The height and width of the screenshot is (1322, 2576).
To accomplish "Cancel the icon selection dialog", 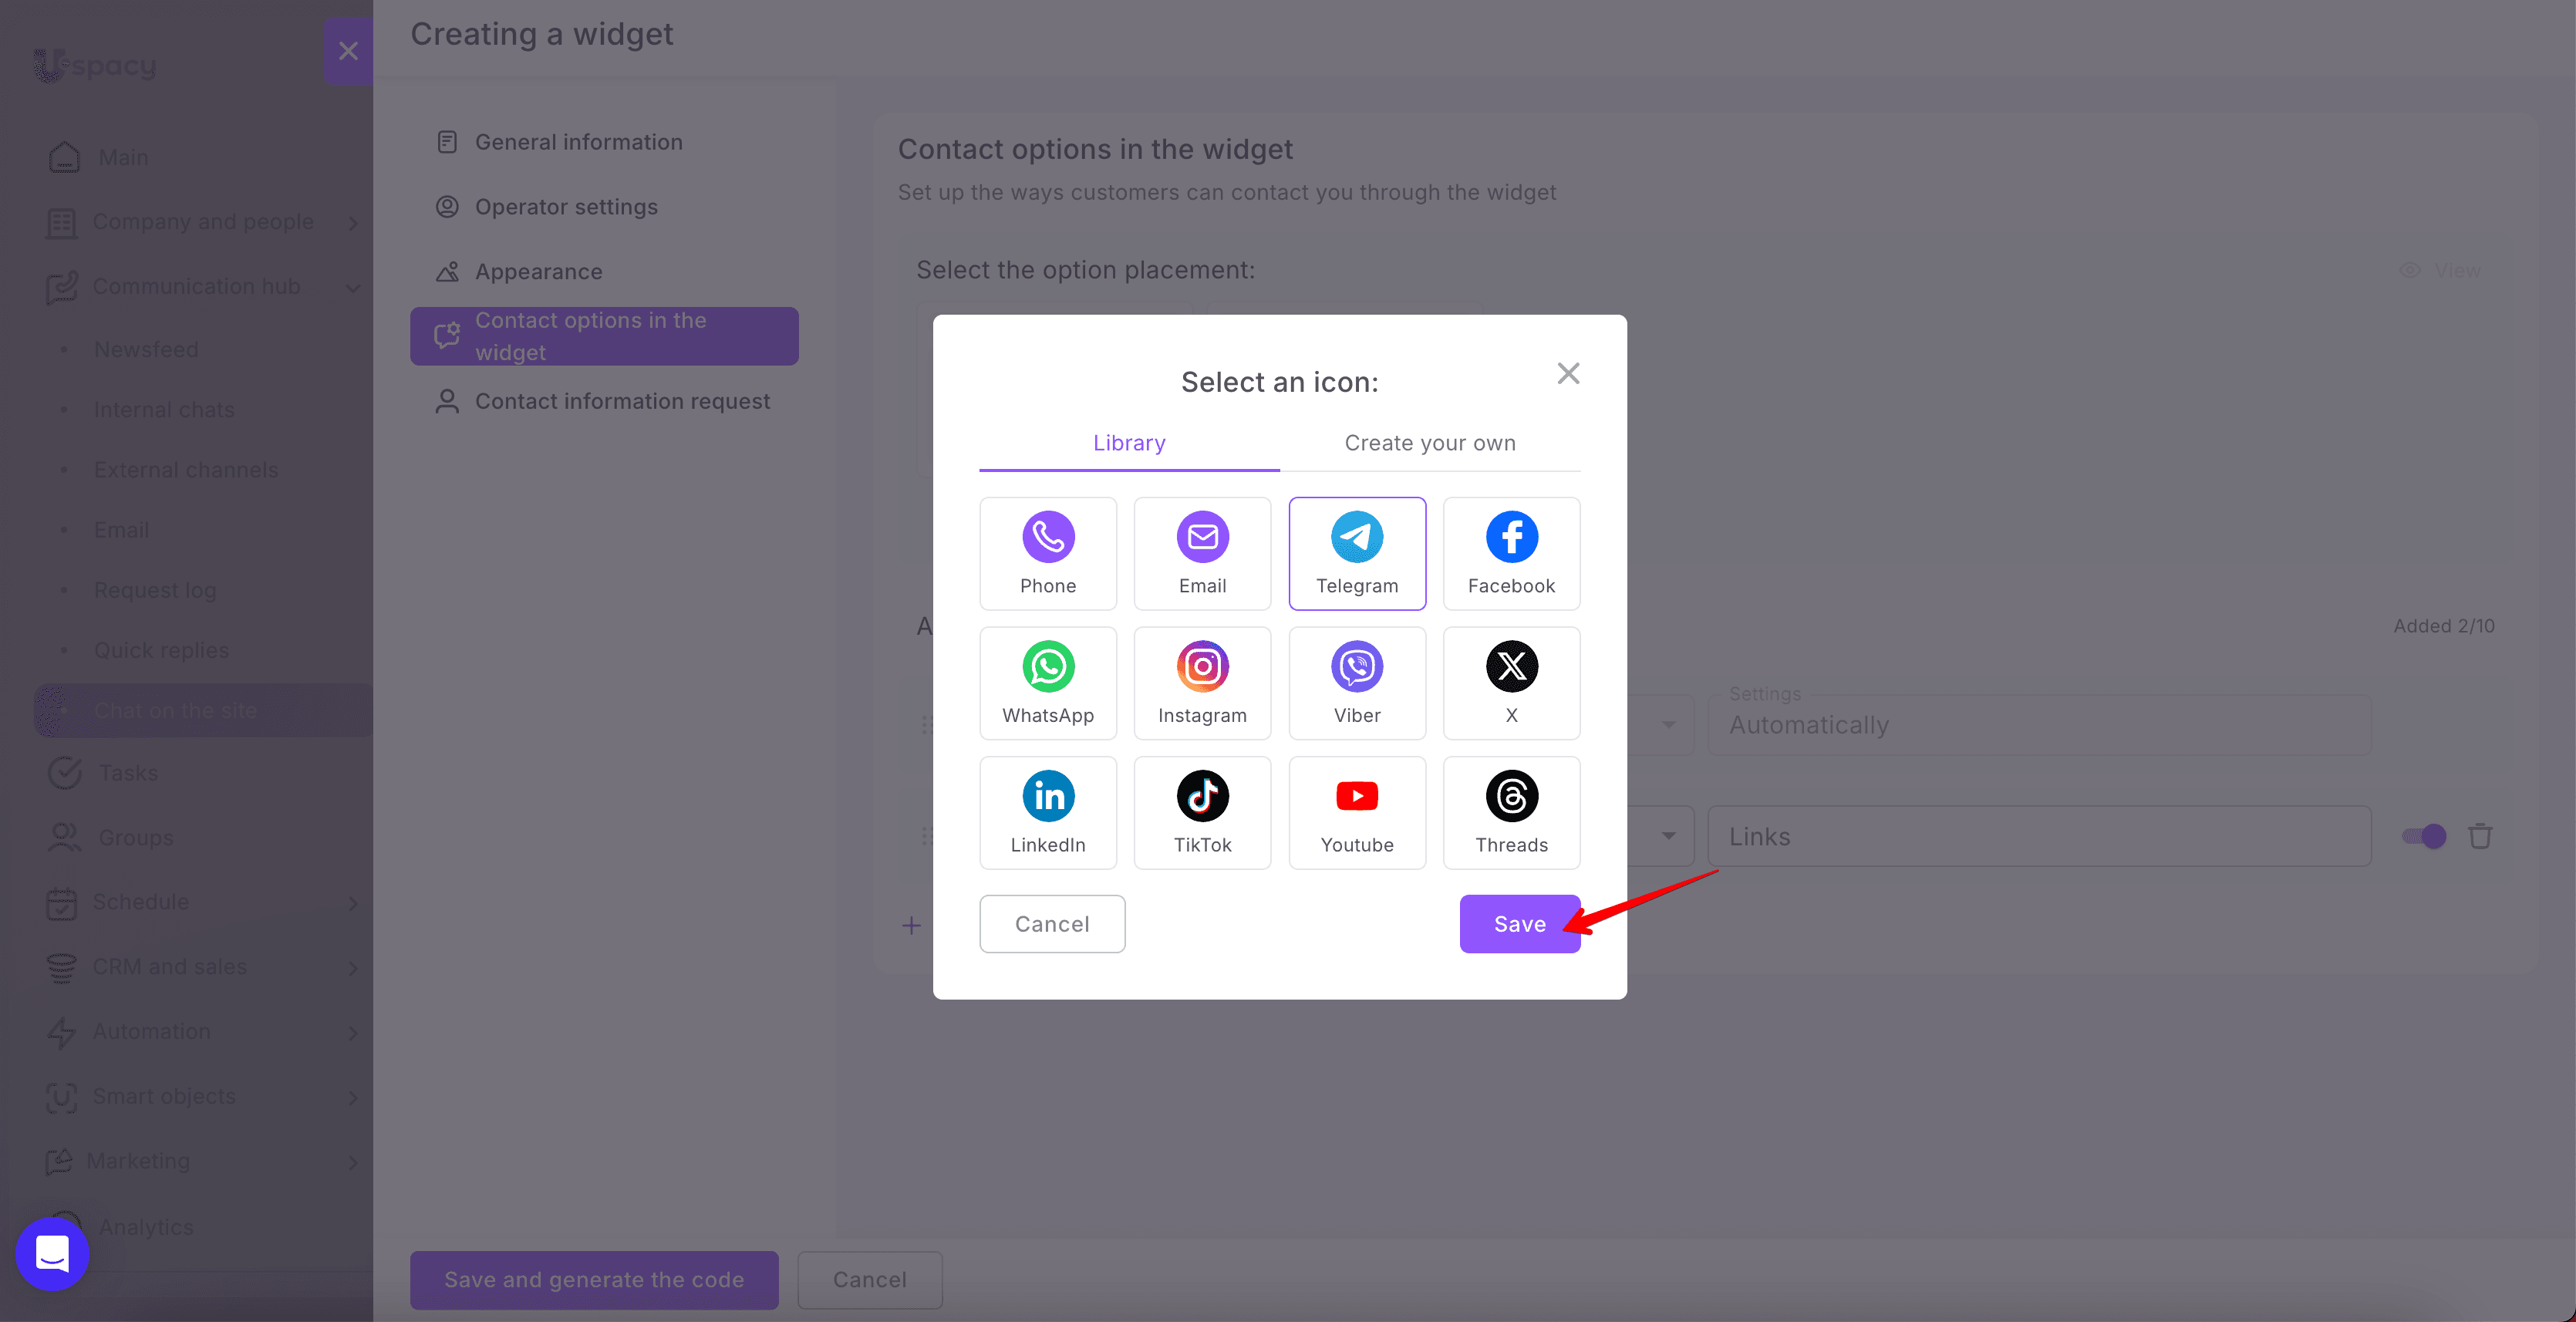I will (x=1052, y=924).
